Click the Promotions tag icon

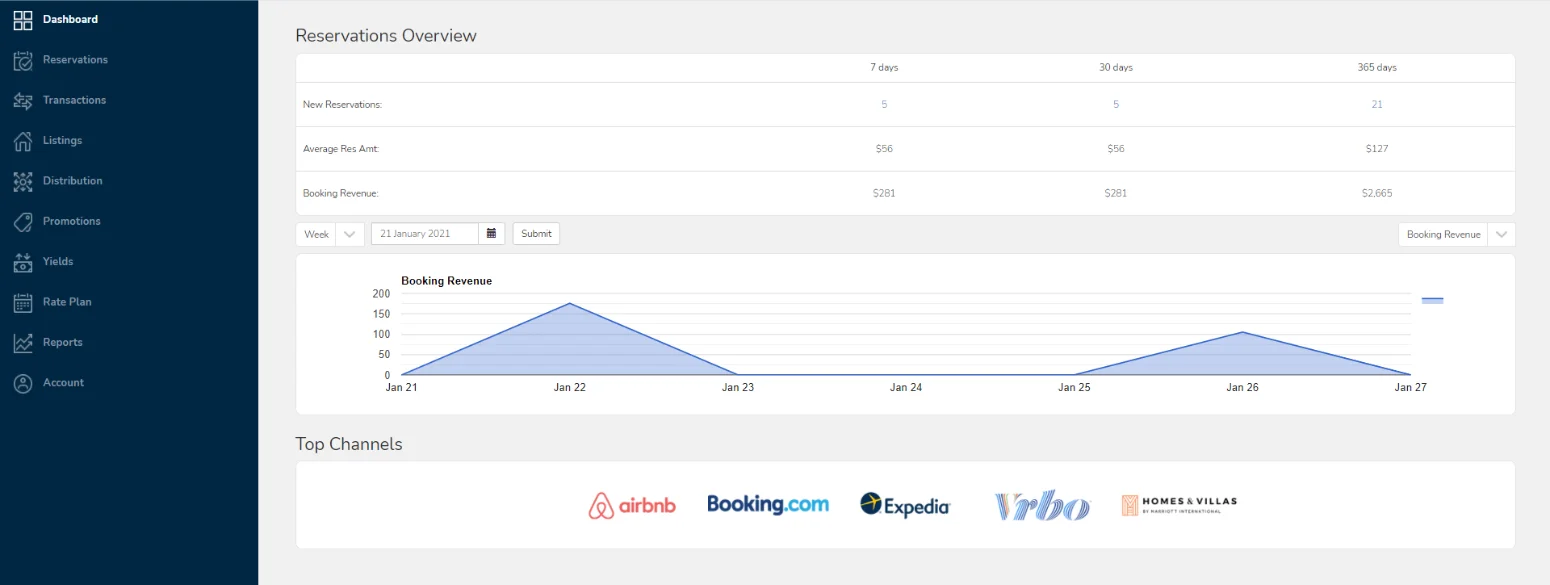point(23,222)
